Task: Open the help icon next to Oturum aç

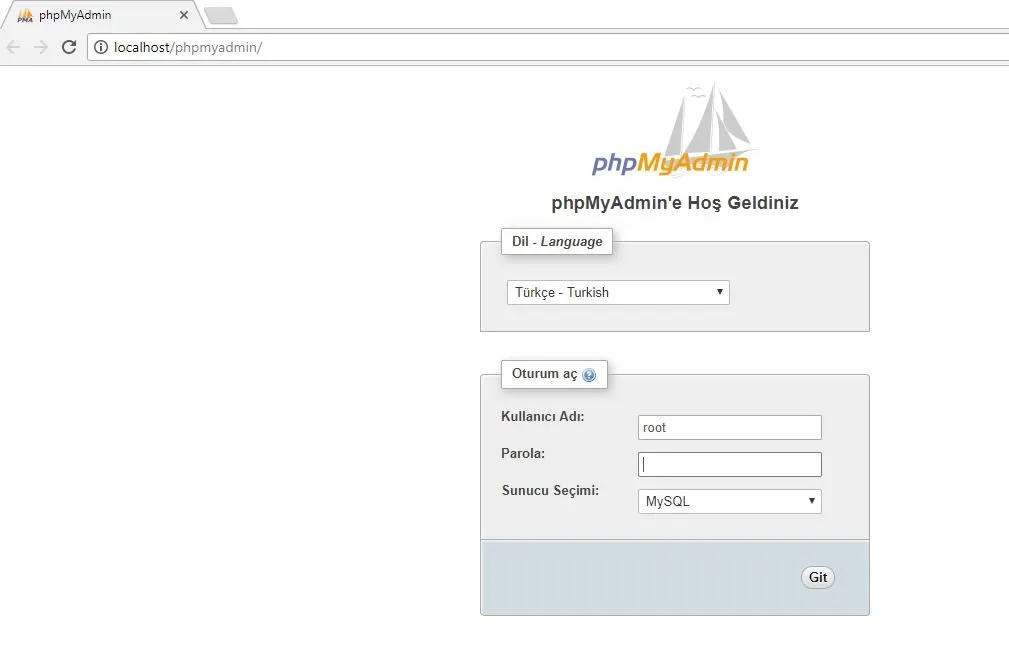Action: pyautogui.click(x=589, y=375)
